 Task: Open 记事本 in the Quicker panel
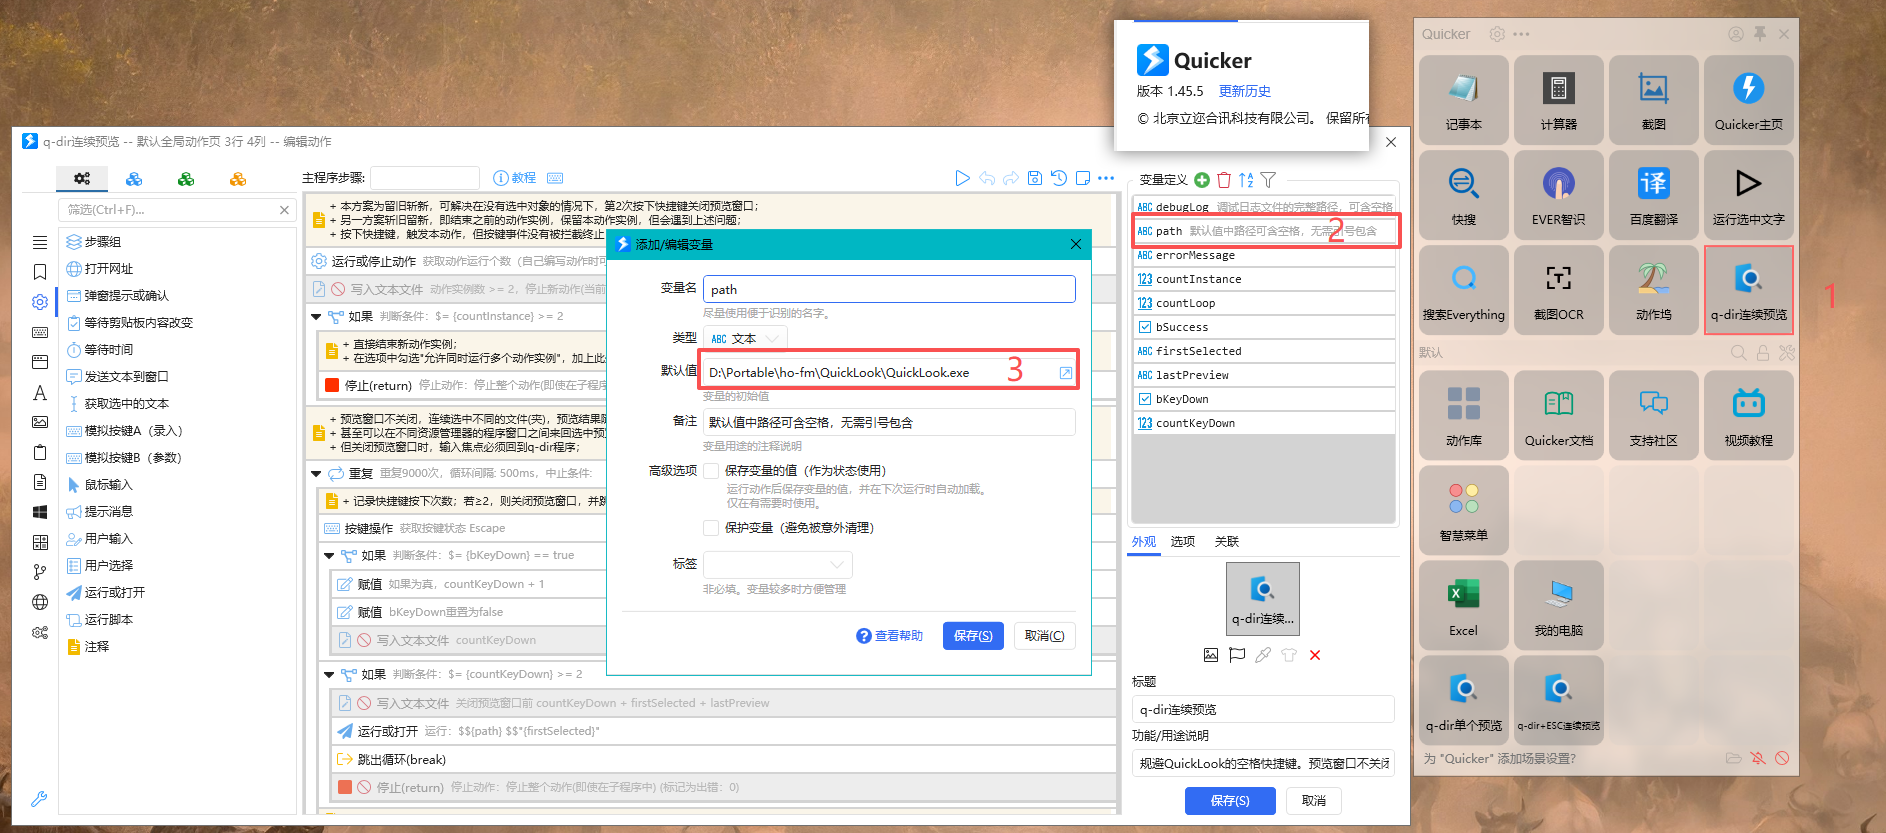click(x=1463, y=100)
